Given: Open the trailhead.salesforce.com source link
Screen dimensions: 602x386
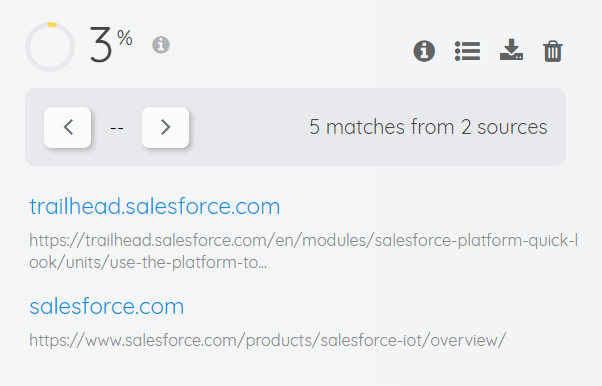Looking at the screenshot, I should tap(155, 206).
